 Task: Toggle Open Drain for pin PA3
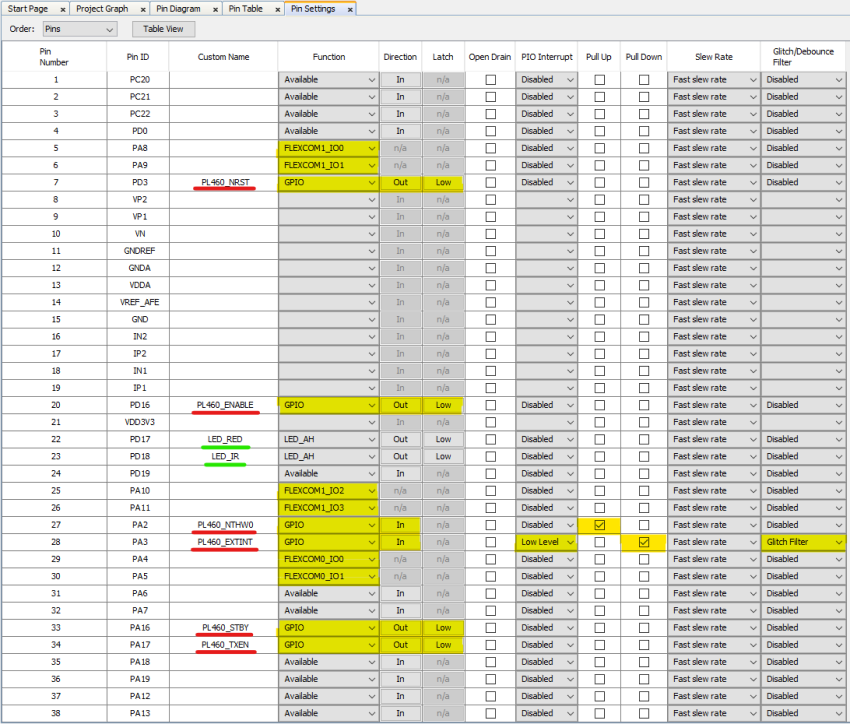(491, 542)
